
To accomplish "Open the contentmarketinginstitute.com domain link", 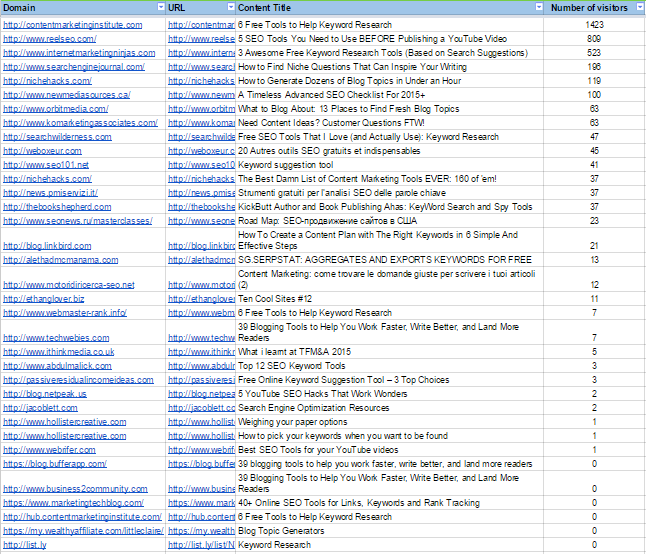I will 73,25.
